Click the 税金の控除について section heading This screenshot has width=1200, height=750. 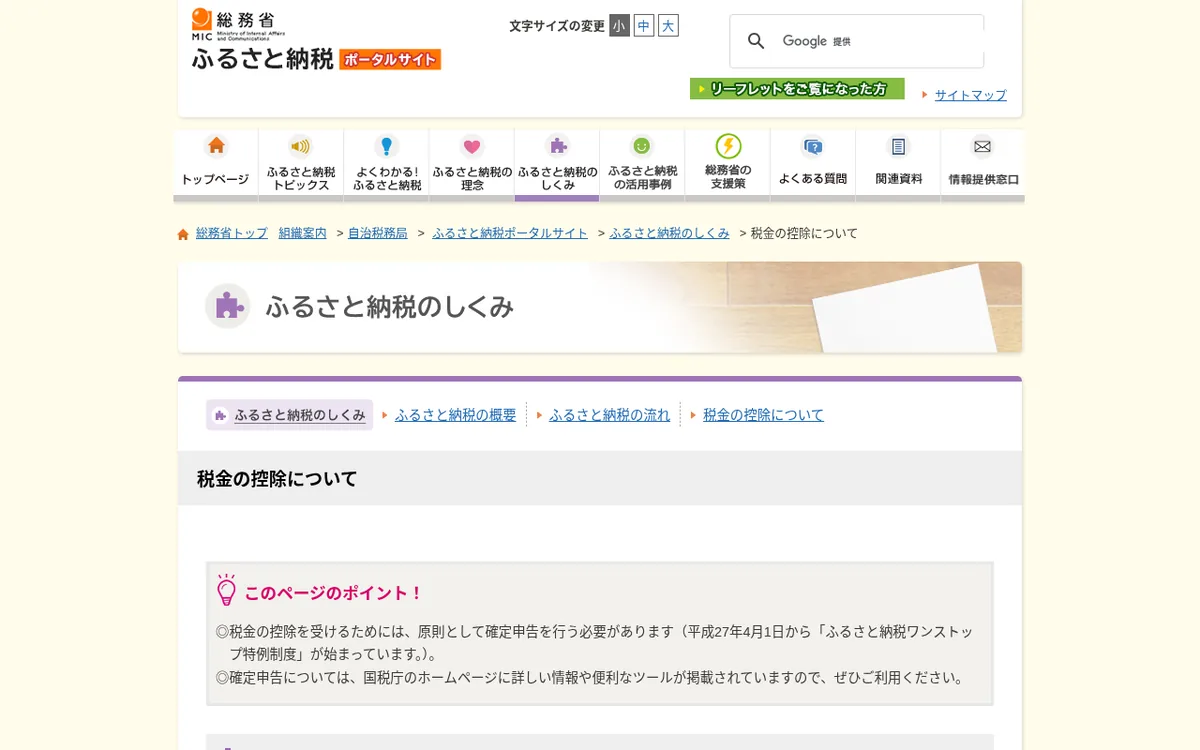(277, 479)
